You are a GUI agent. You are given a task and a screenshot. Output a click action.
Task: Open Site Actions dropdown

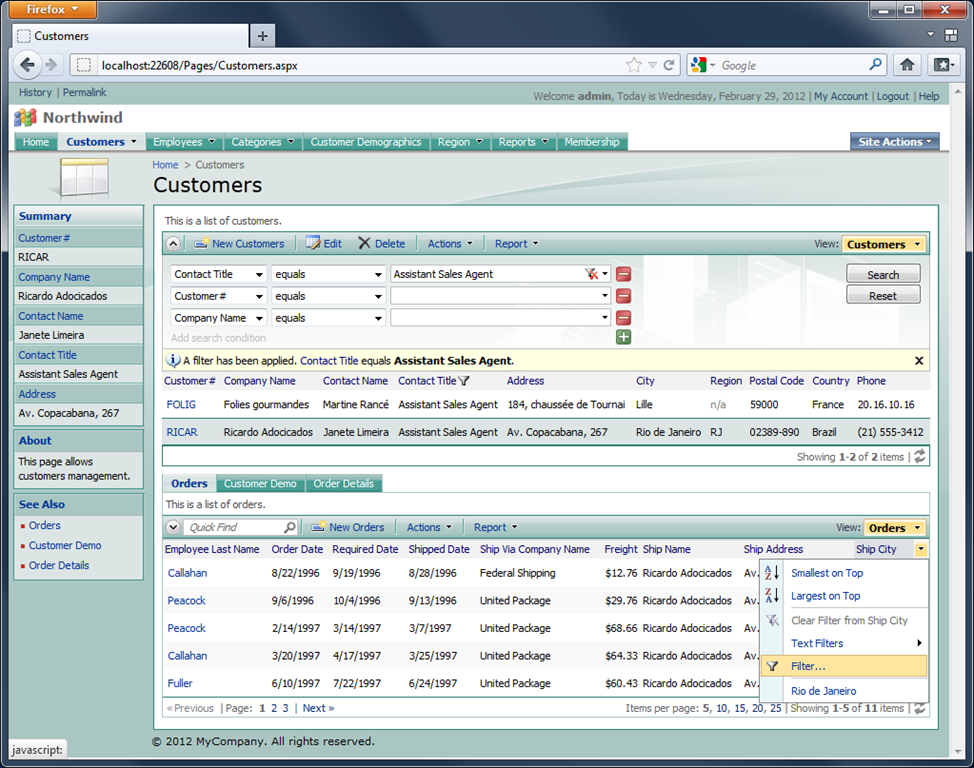click(894, 142)
